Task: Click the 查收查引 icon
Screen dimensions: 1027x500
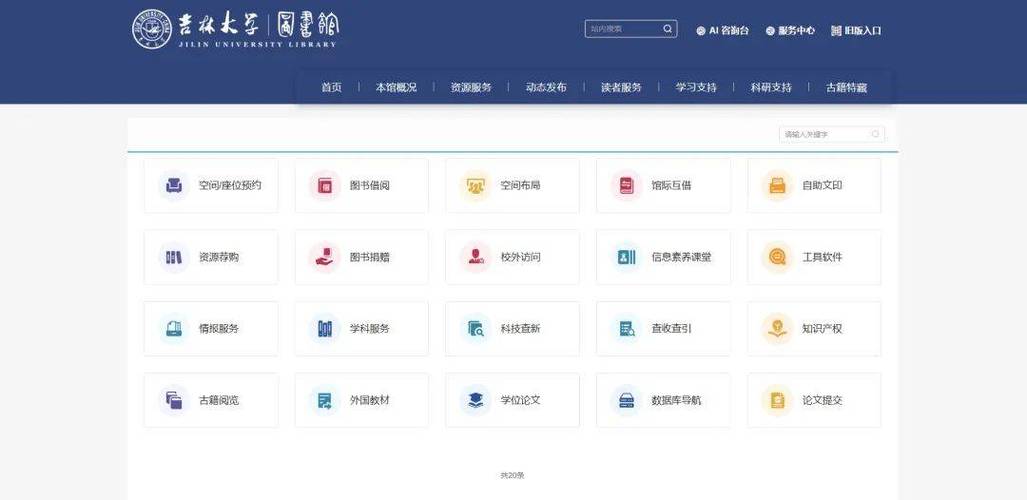Action: click(x=626, y=329)
